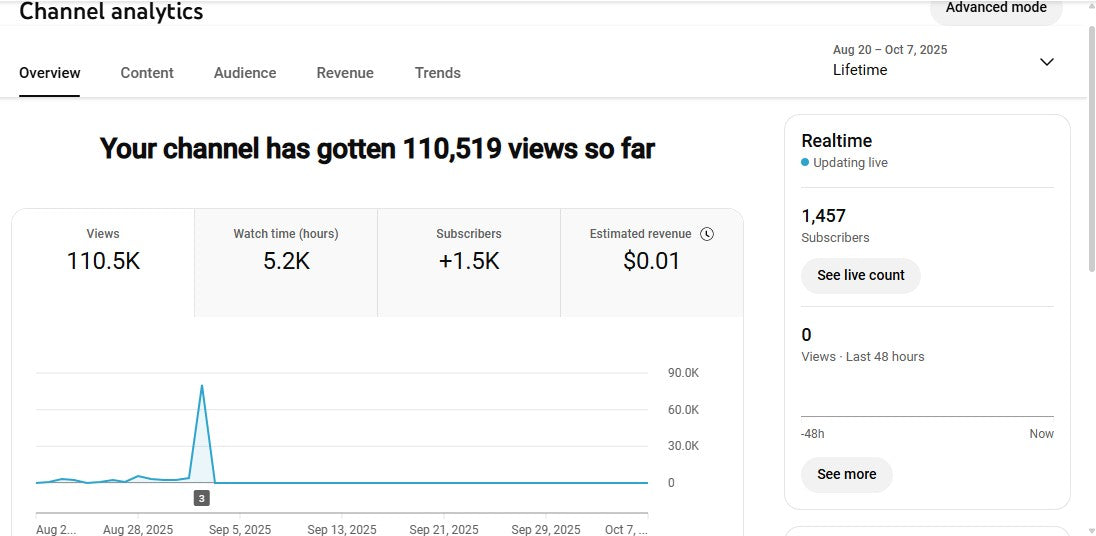Viewport: 1096px width, 536px height.
Task: Select the $0.01 Estimated revenue value
Action: click(x=651, y=262)
